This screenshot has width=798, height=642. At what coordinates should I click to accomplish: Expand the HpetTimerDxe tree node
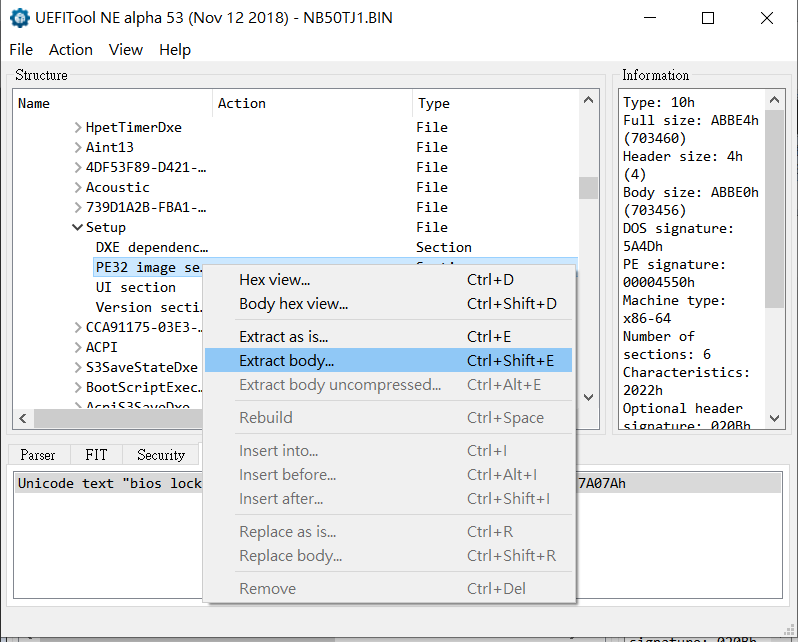[78, 127]
